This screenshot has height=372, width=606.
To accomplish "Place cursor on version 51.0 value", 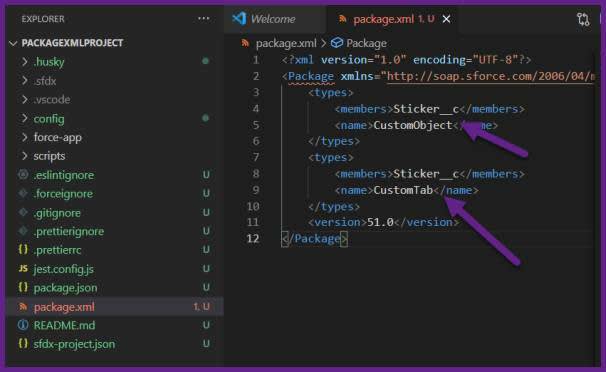I will coord(380,222).
